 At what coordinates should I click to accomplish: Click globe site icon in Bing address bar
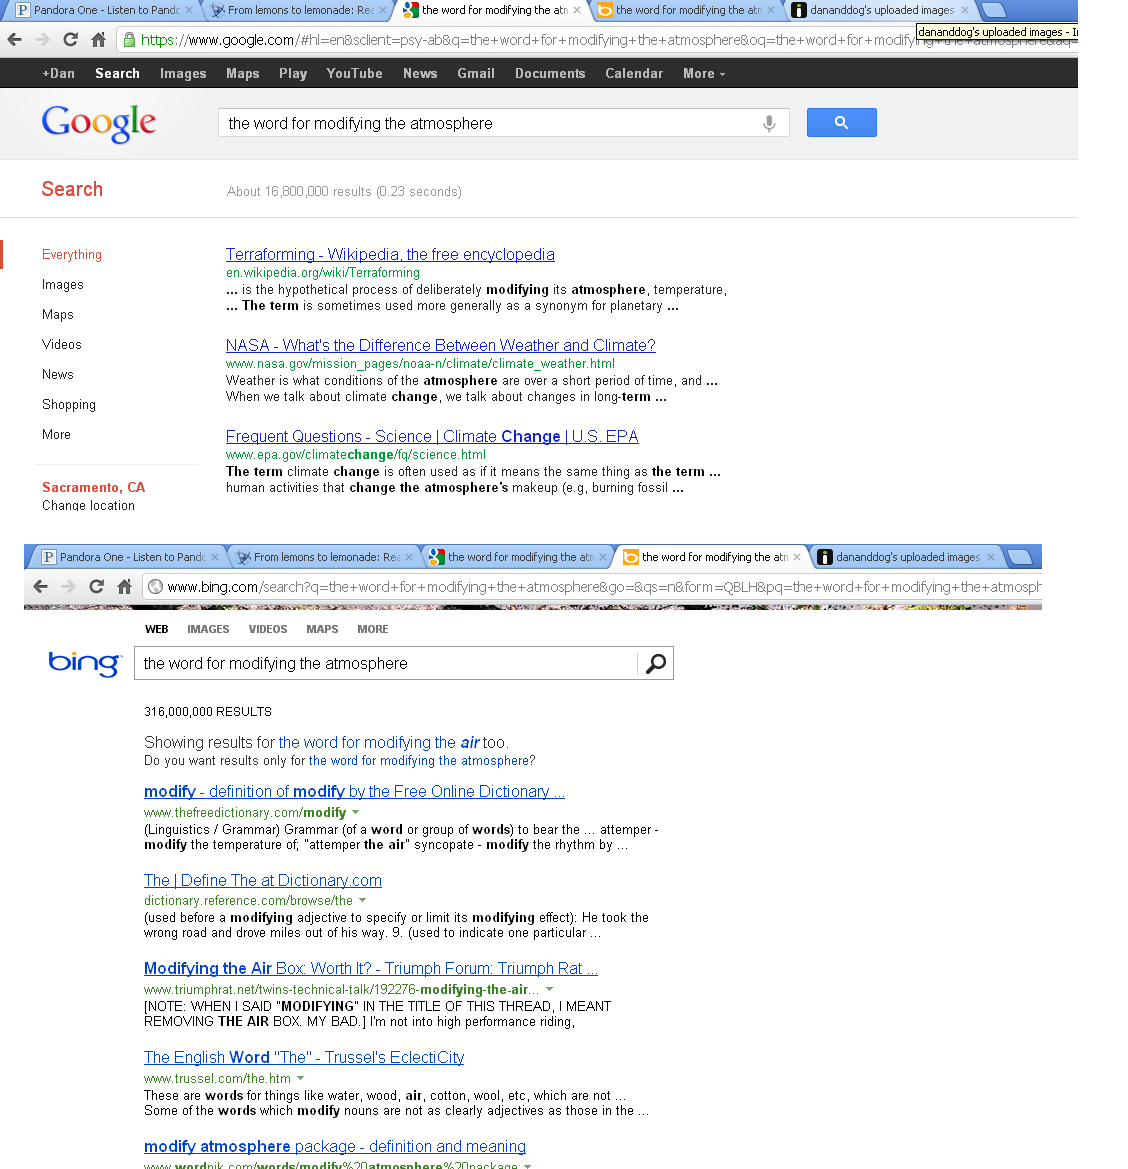(155, 587)
